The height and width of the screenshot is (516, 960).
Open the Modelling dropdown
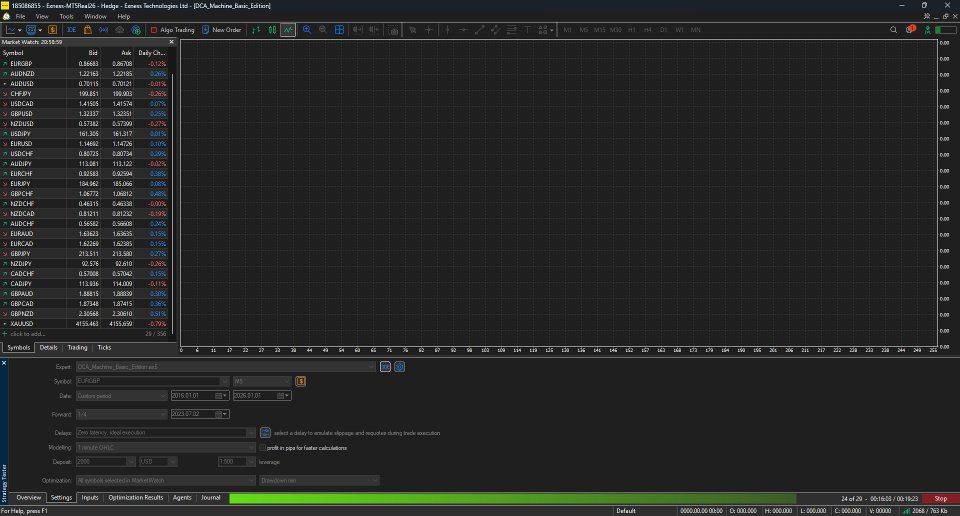coord(166,447)
